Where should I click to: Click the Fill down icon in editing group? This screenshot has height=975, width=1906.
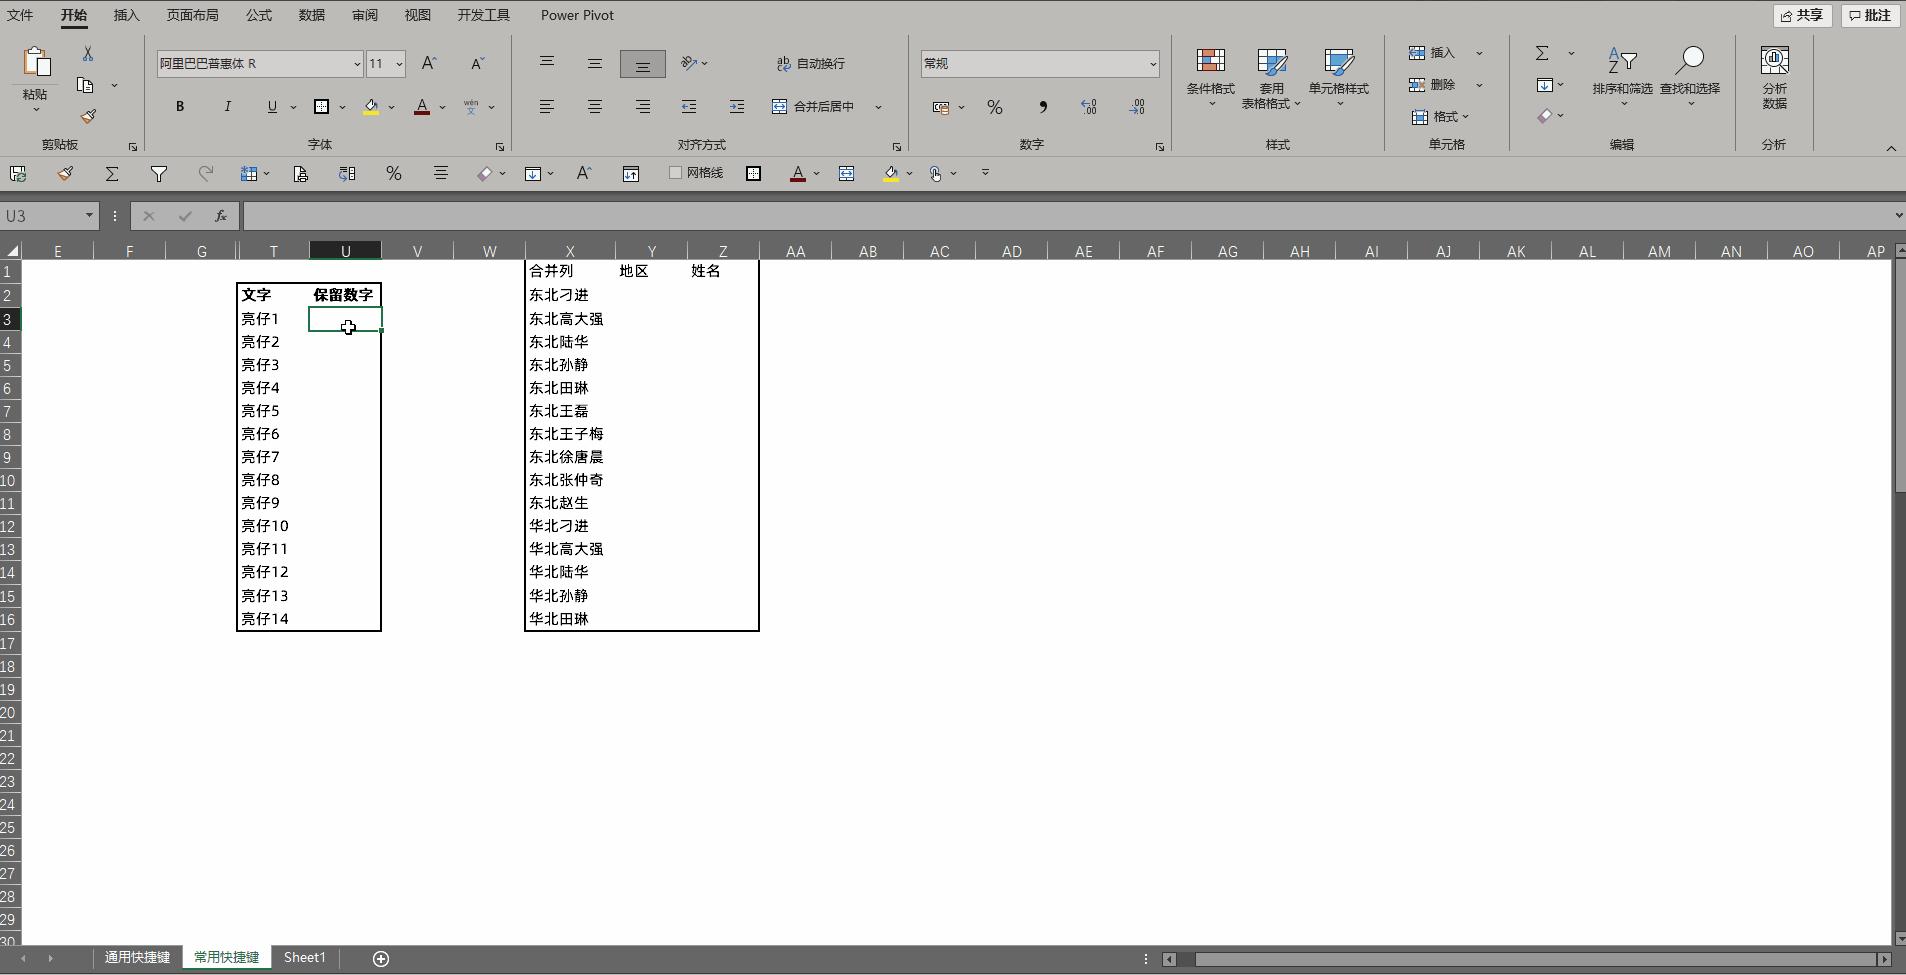coord(1545,85)
